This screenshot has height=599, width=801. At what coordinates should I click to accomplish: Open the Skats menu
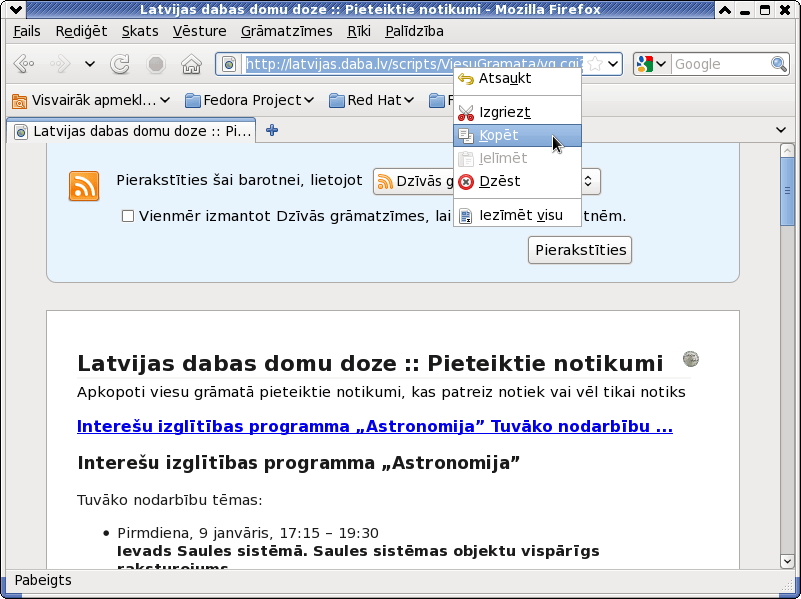pos(140,31)
